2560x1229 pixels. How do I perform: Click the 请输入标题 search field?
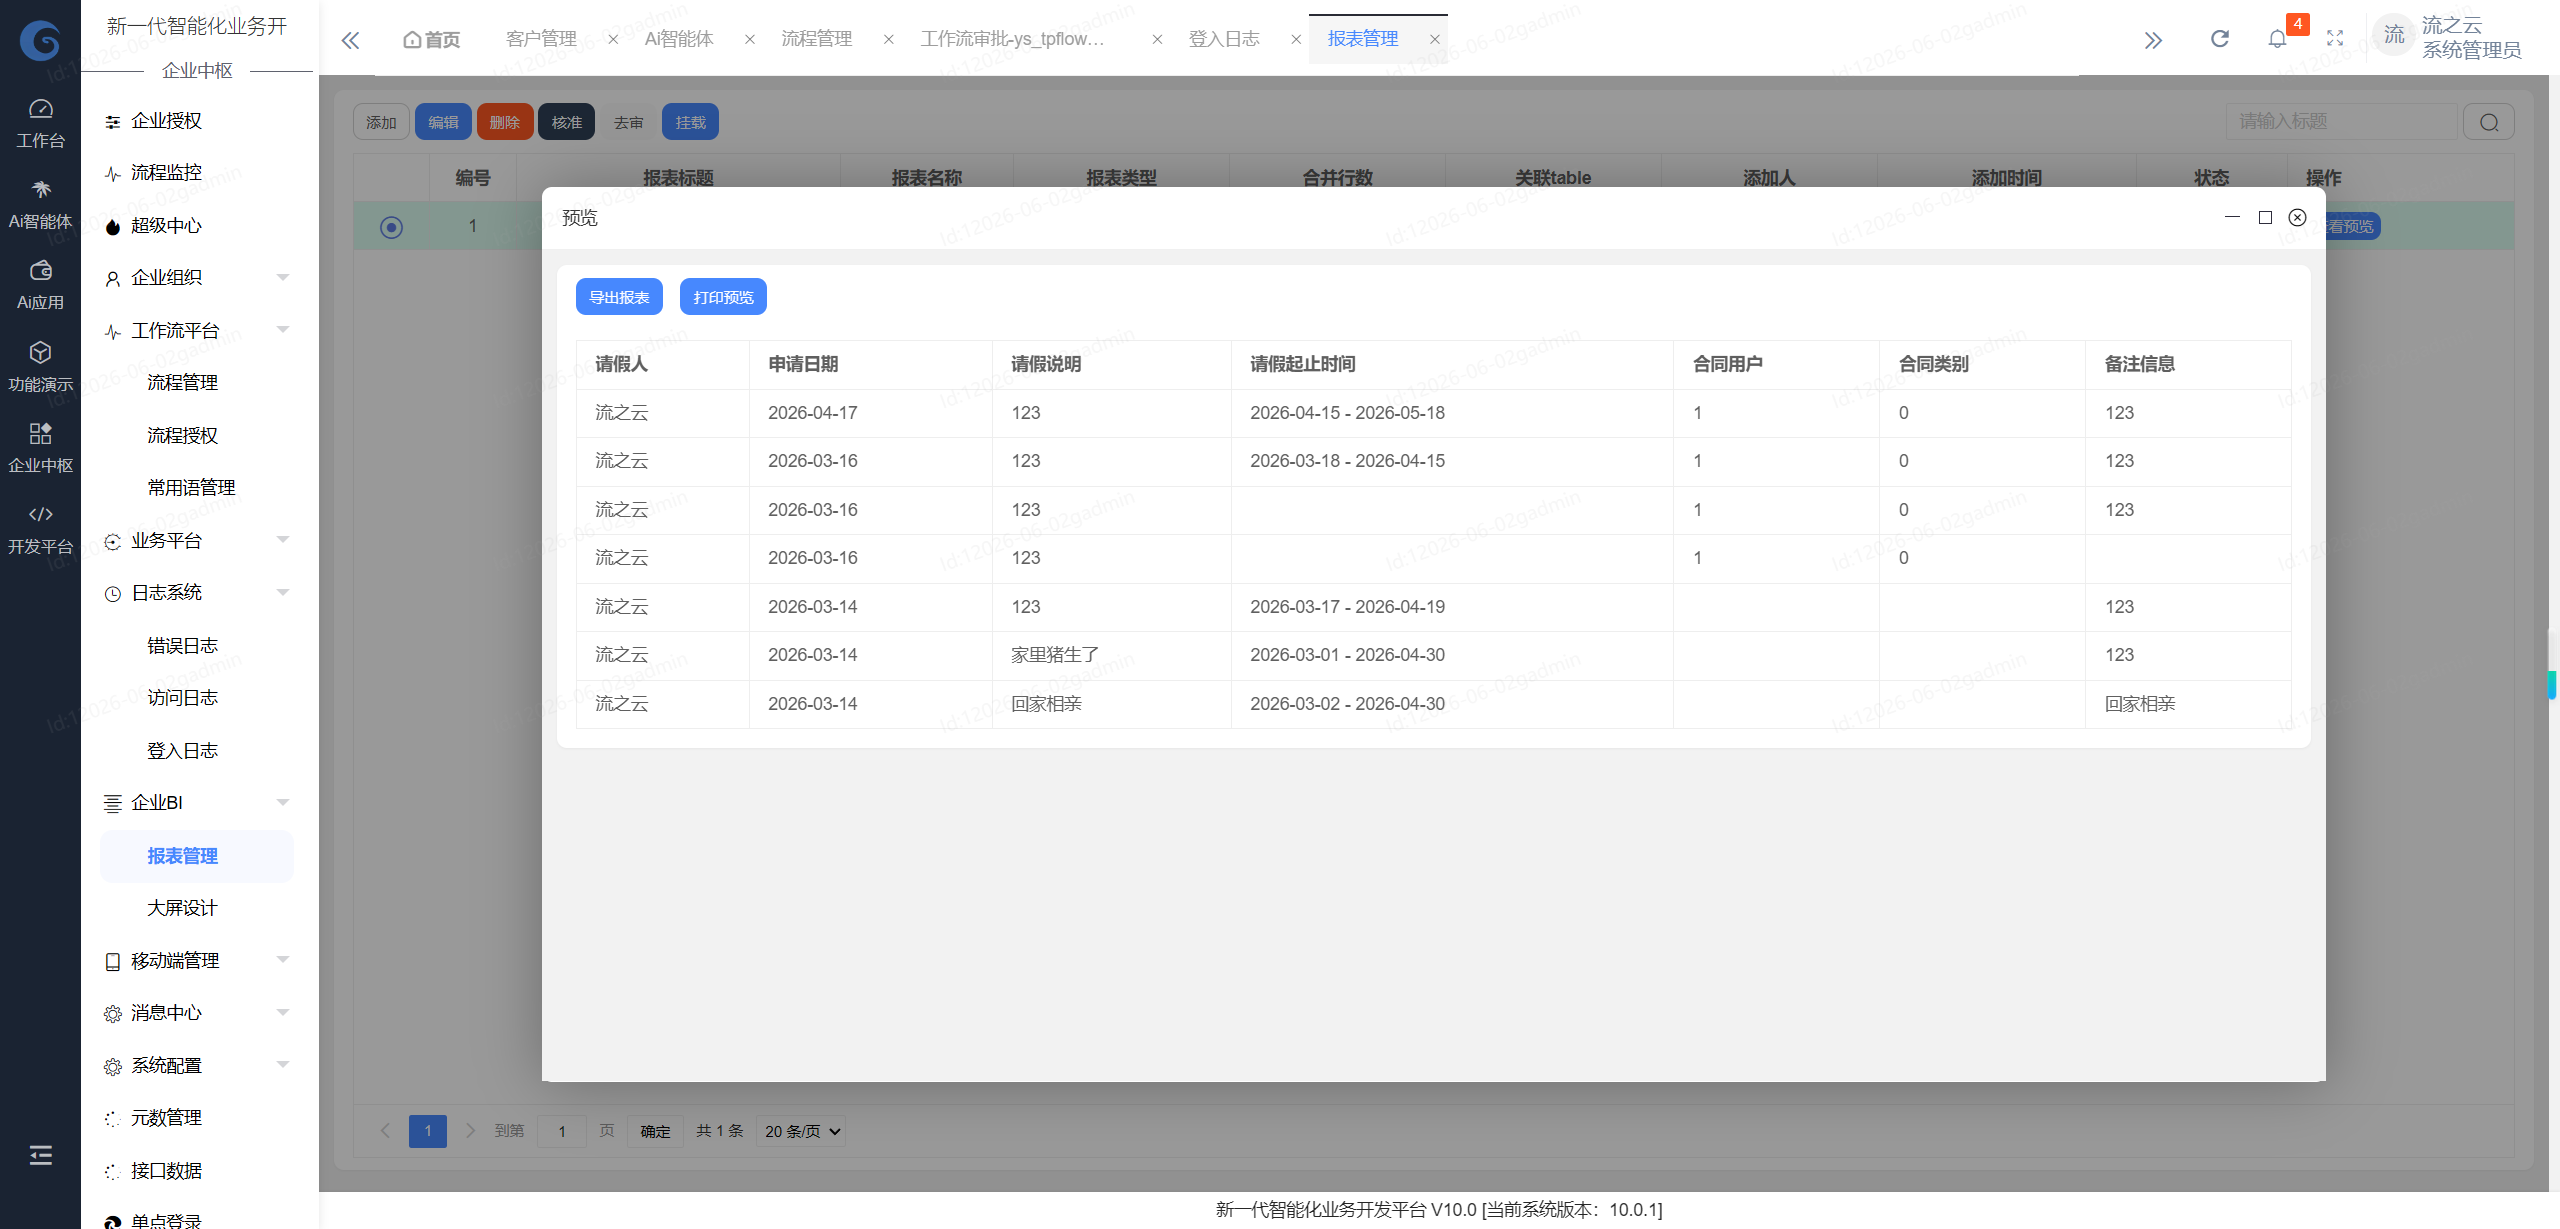tap(2341, 122)
